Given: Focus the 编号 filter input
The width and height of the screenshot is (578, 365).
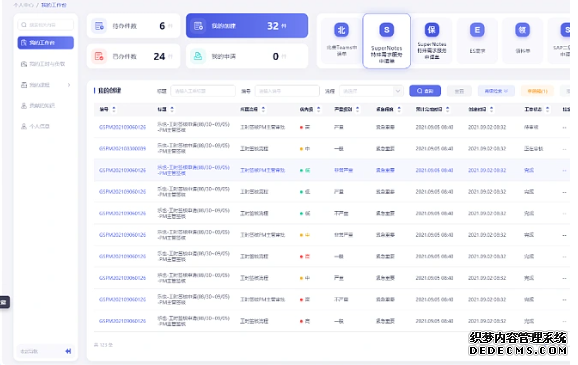Looking at the screenshot, I should click(287, 91).
